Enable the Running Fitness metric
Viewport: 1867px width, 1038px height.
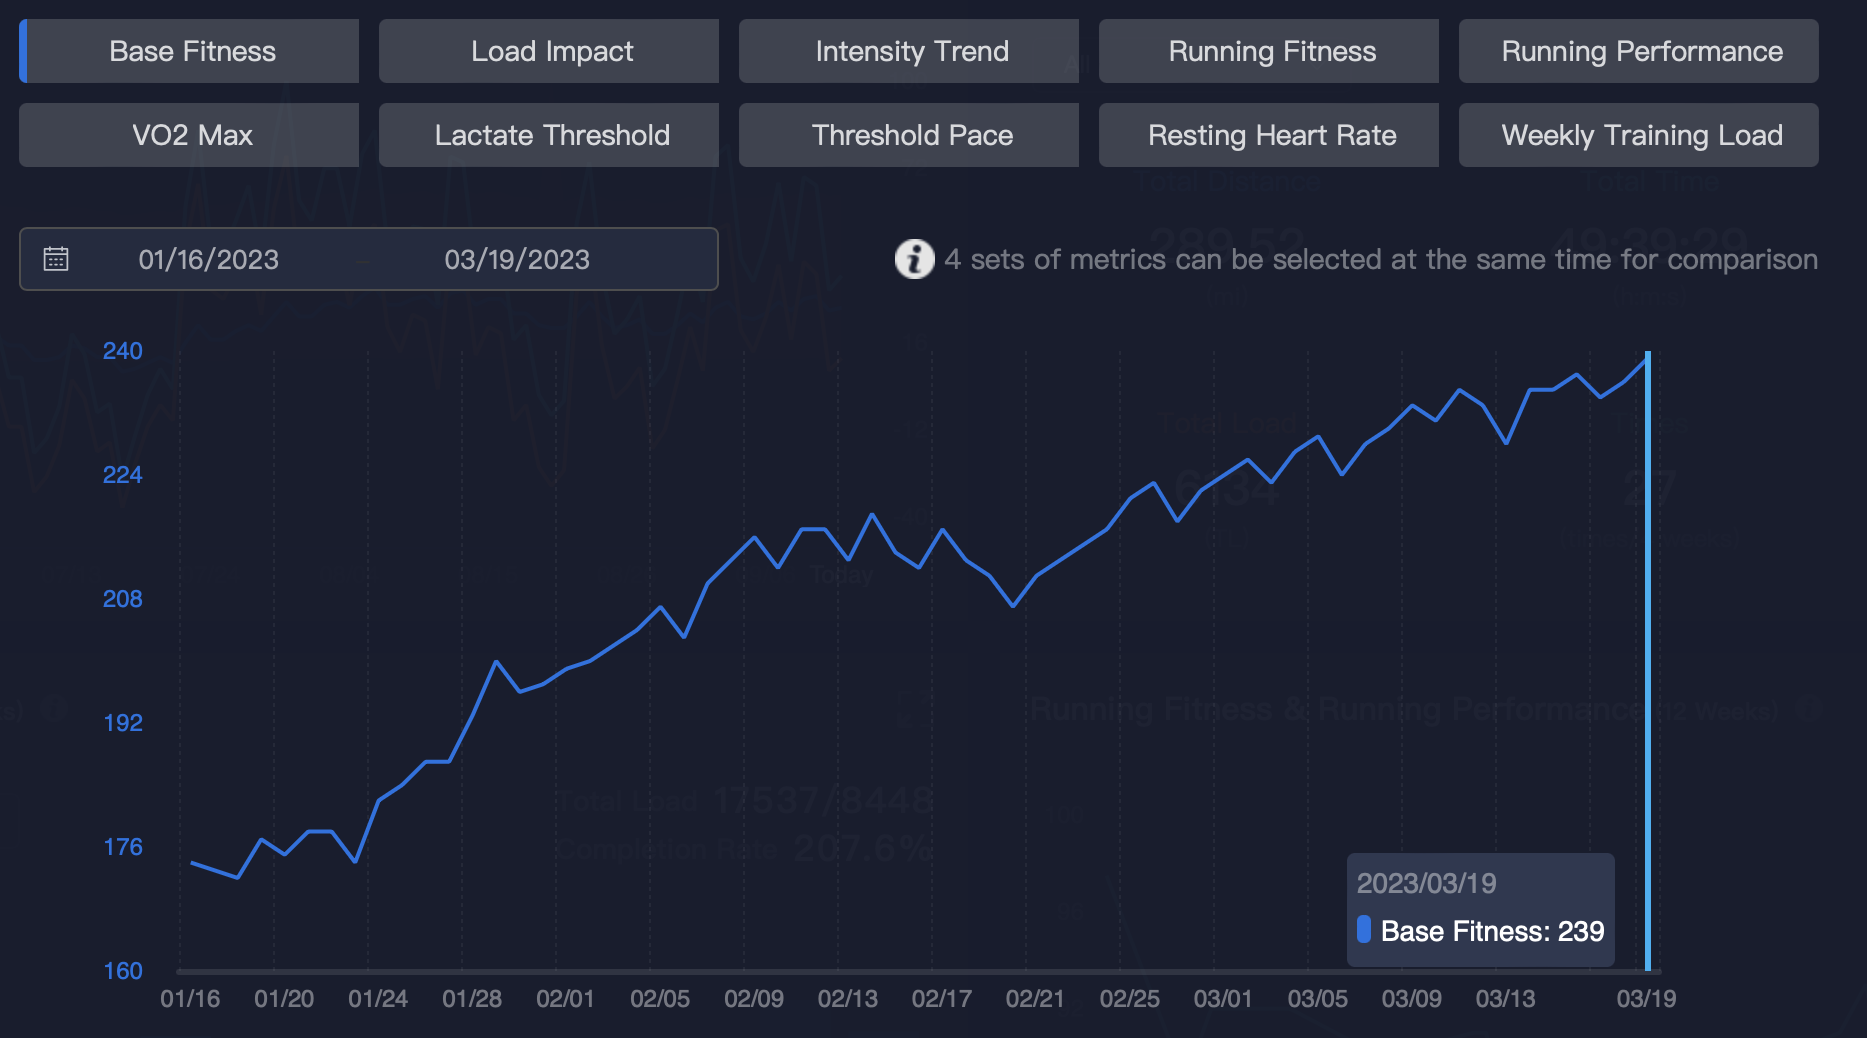[x=1269, y=51]
